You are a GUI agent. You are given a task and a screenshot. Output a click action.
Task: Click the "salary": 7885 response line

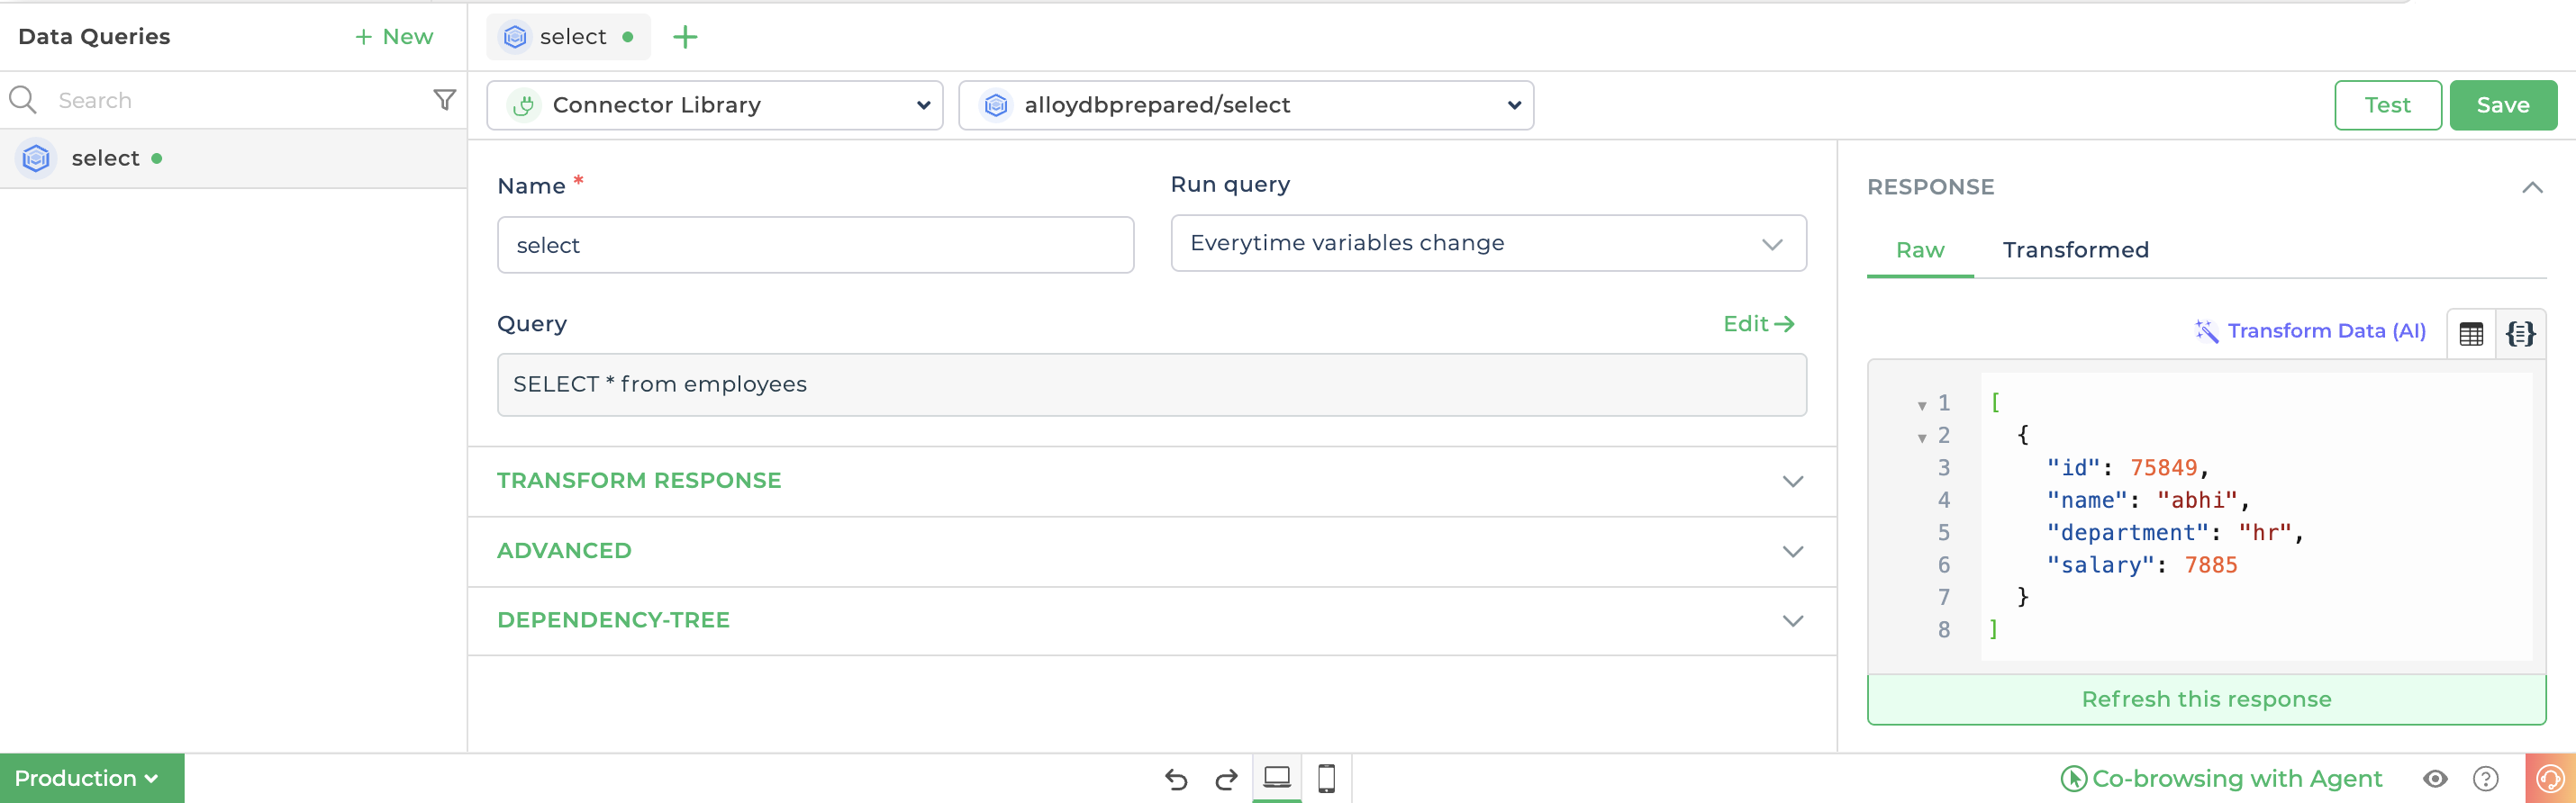tap(2142, 565)
